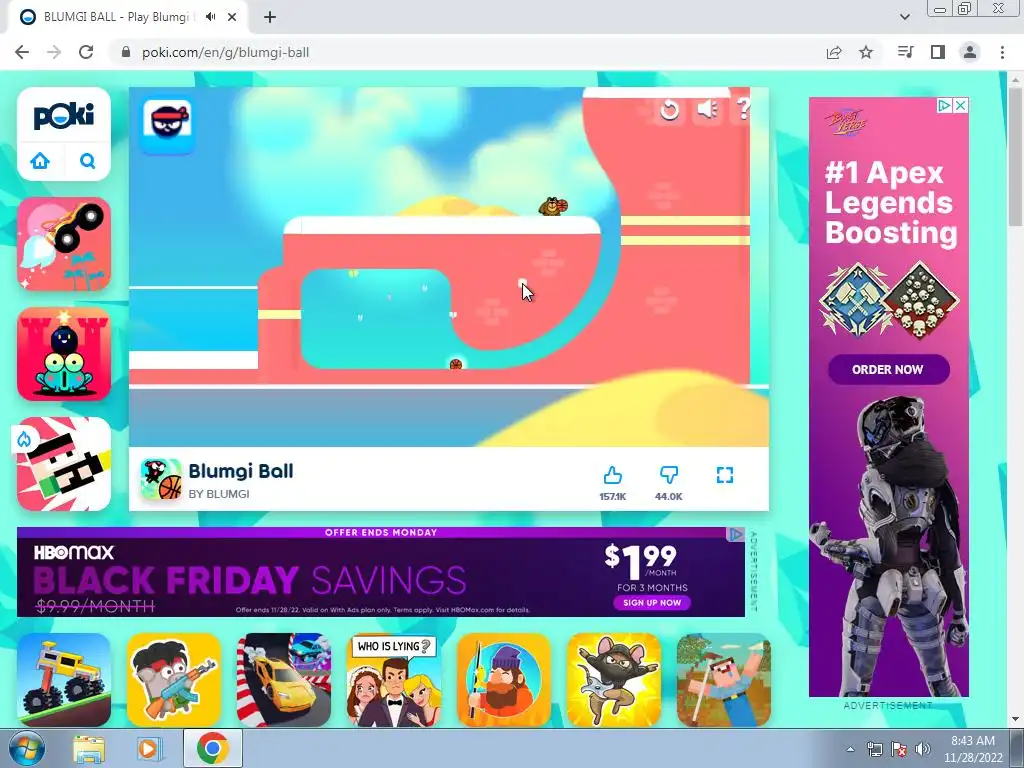Open the Action Center flag icon

(899, 750)
